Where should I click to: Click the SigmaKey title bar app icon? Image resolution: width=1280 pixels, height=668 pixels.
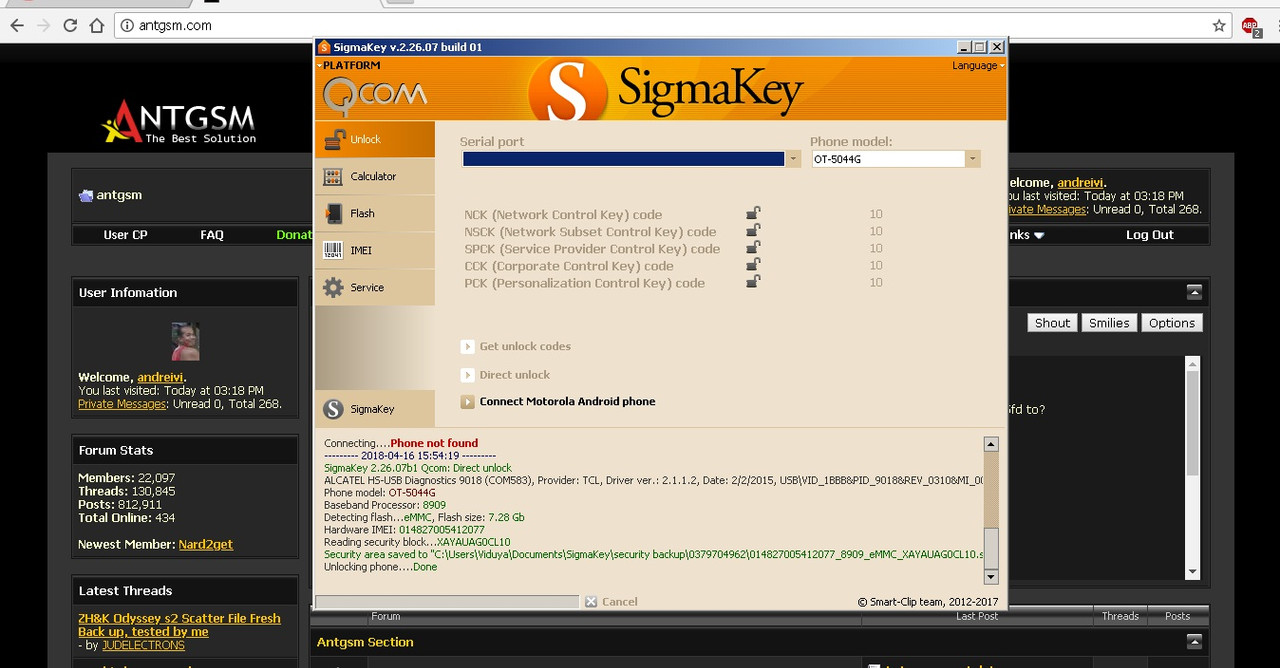(323, 47)
